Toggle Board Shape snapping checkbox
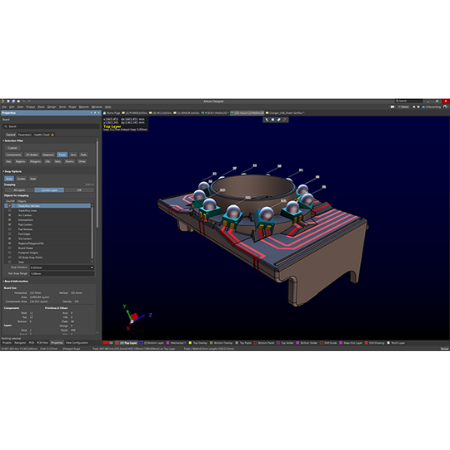The height and width of the screenshot is (450, 450). (9, 248)
